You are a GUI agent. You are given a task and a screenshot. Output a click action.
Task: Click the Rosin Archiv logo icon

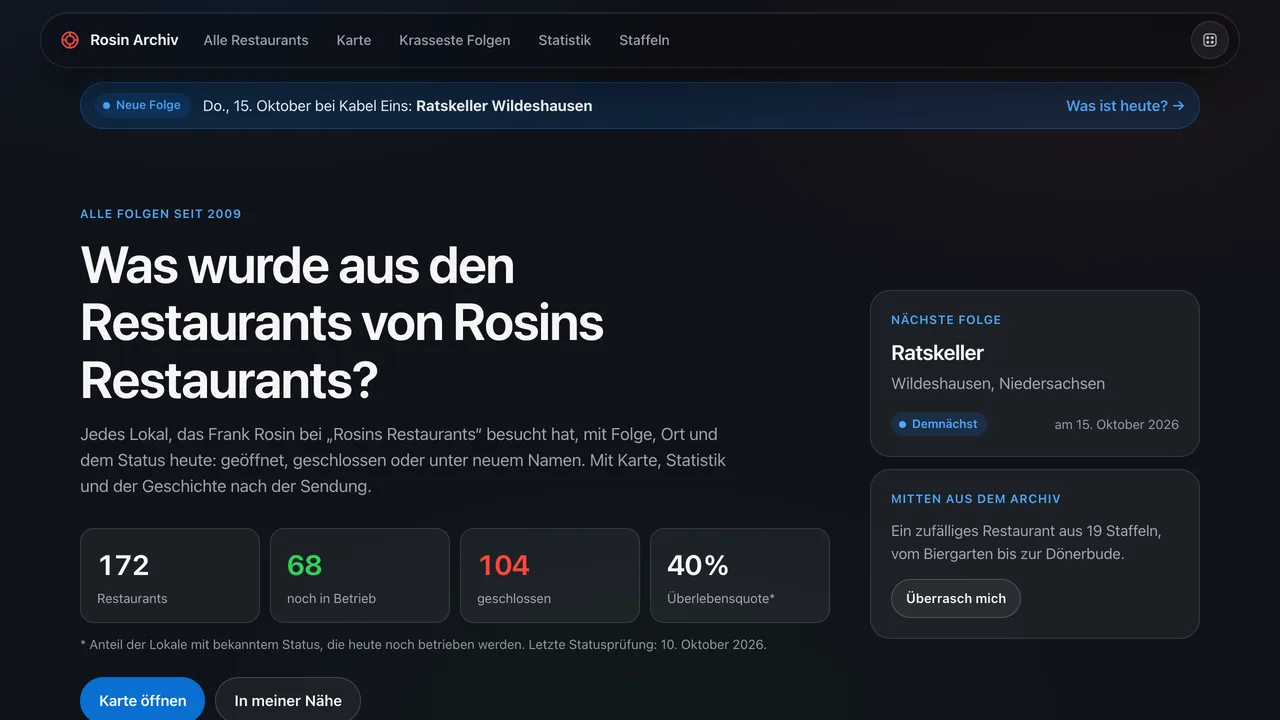point(70,40)
